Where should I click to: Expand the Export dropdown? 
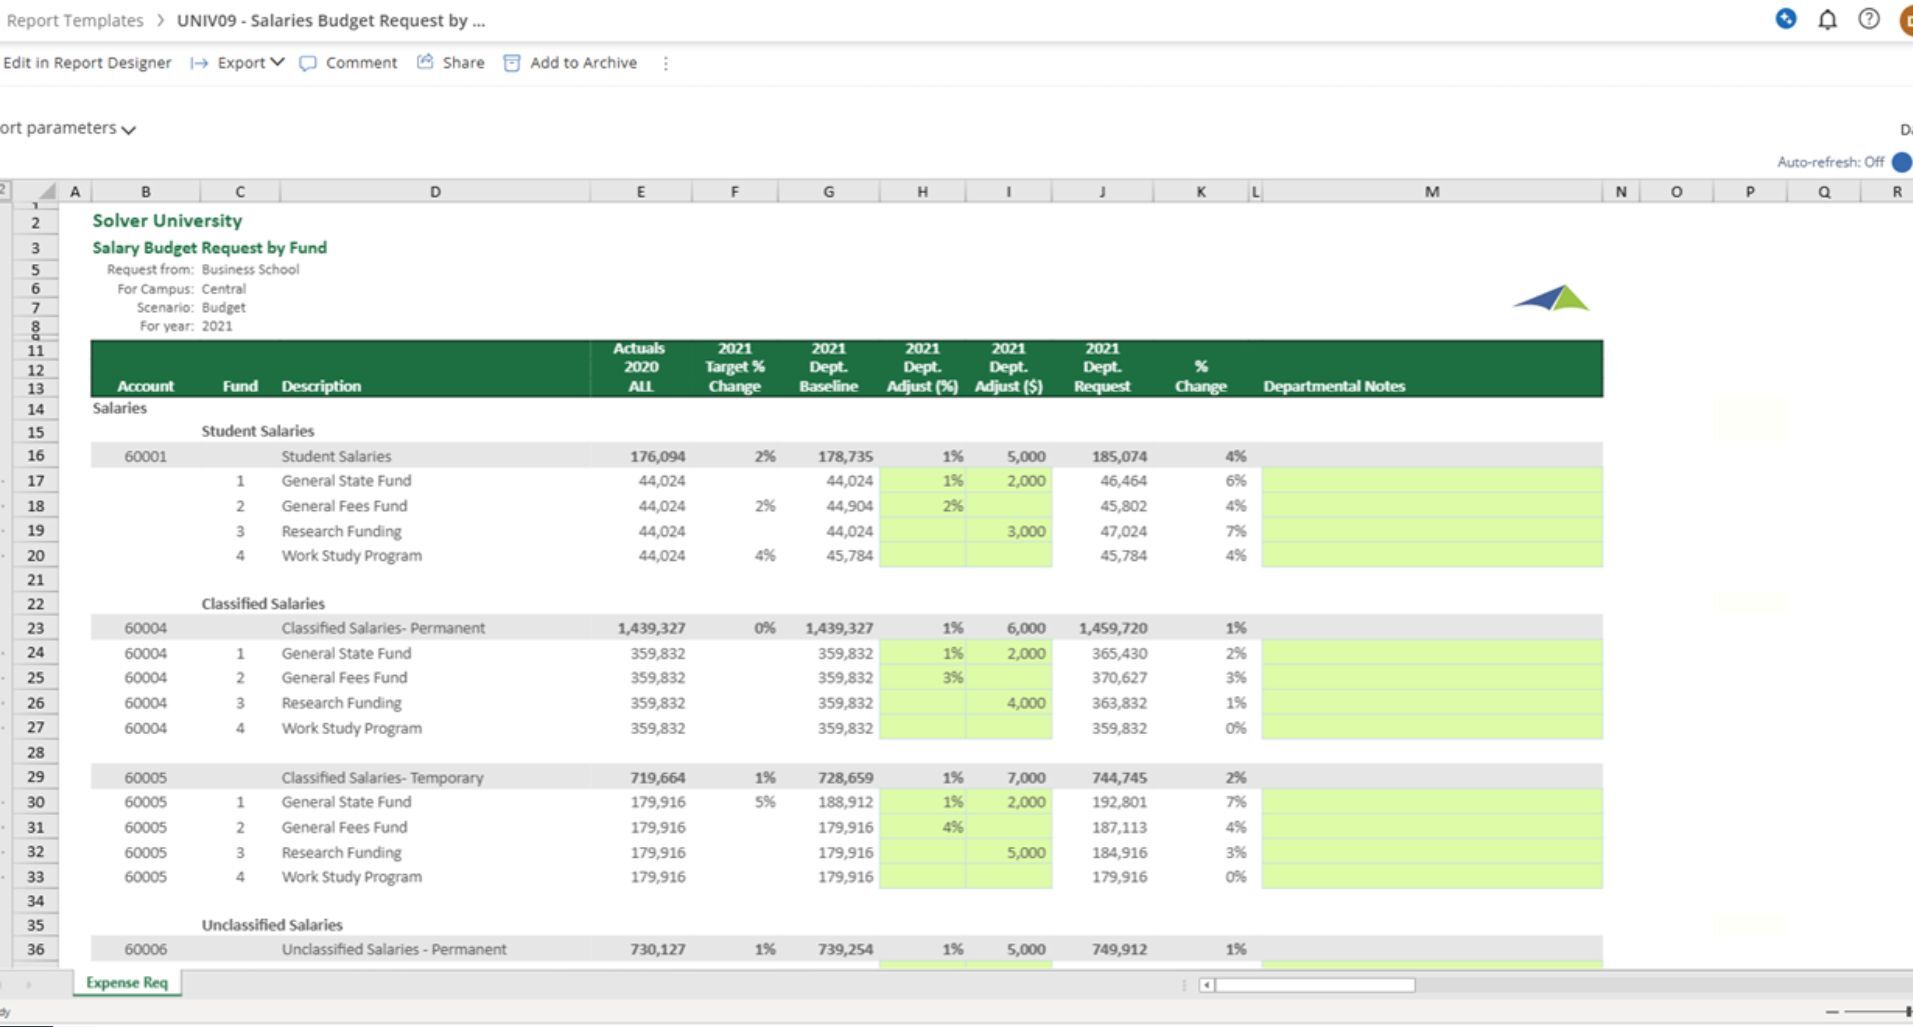tap(250, 63)
